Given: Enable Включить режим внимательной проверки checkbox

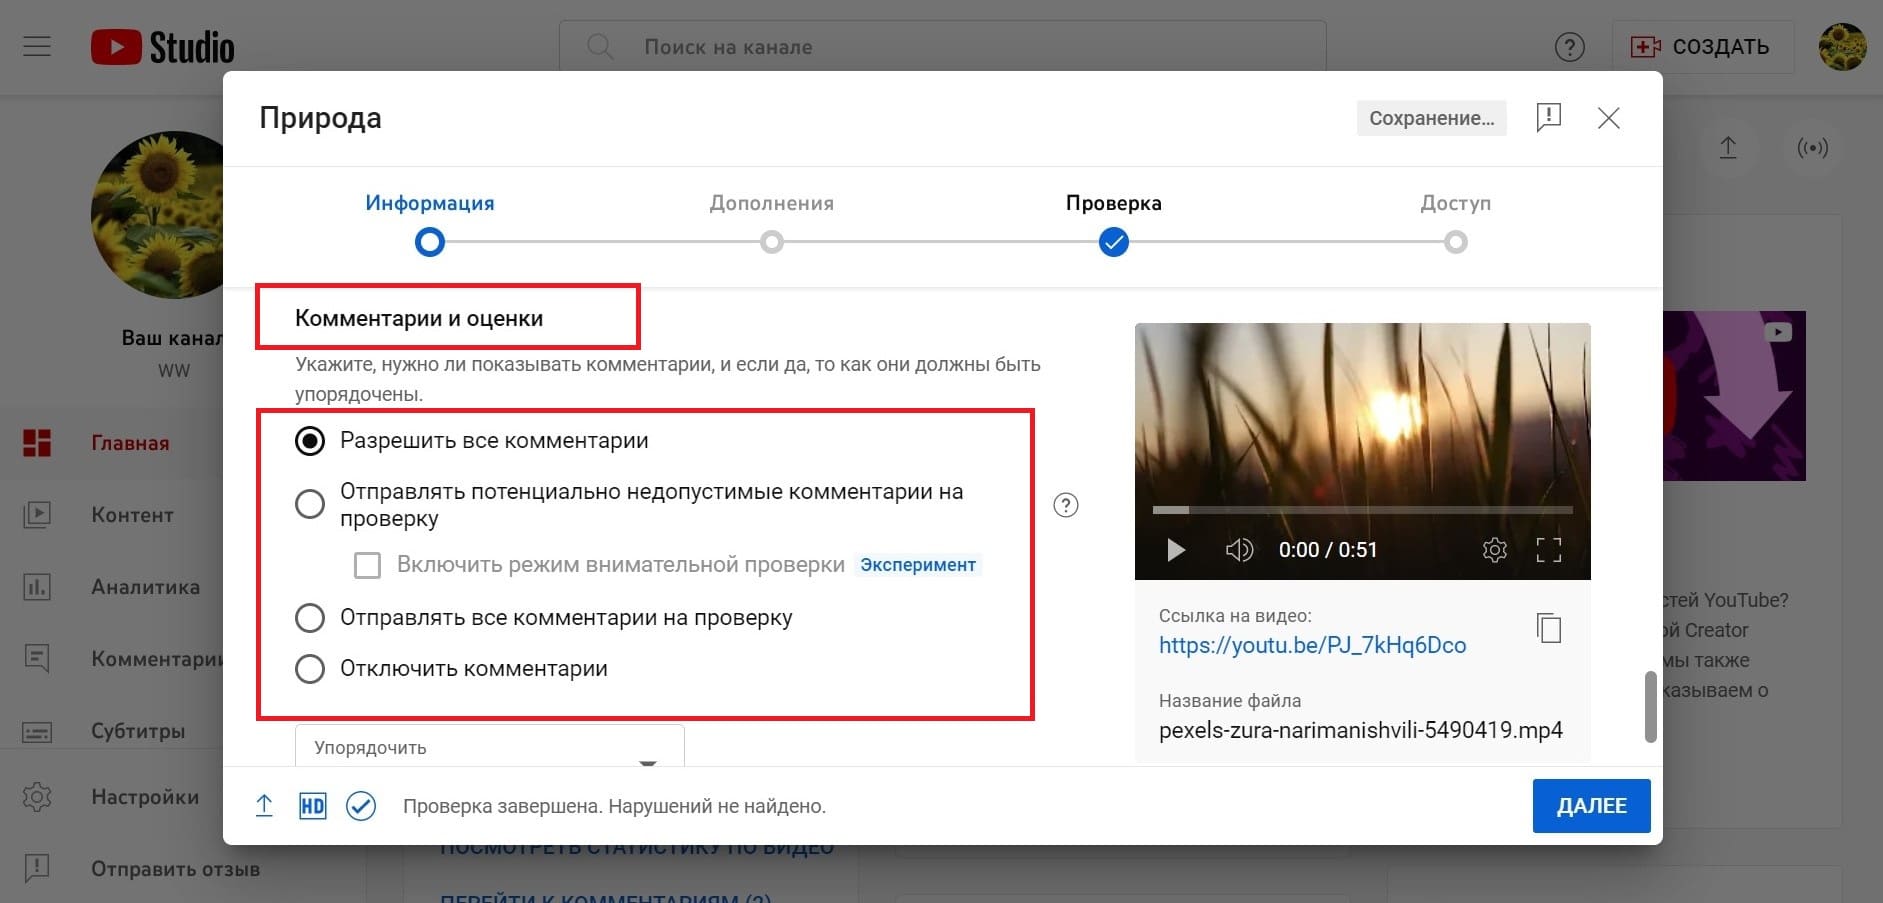Looking at the screenshot, I should click(367, 565).
